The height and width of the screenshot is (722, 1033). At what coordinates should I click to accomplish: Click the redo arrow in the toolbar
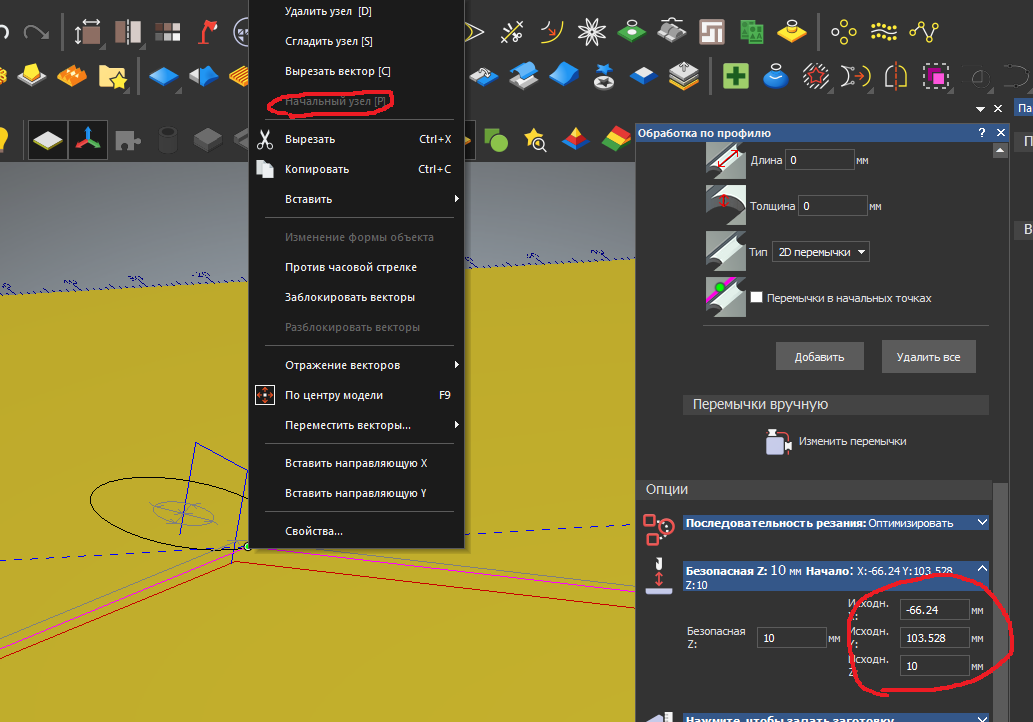coord(36,32)
